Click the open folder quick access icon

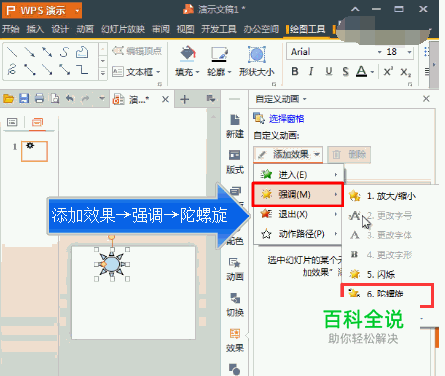pyautogui.click(x=8, y=99)
